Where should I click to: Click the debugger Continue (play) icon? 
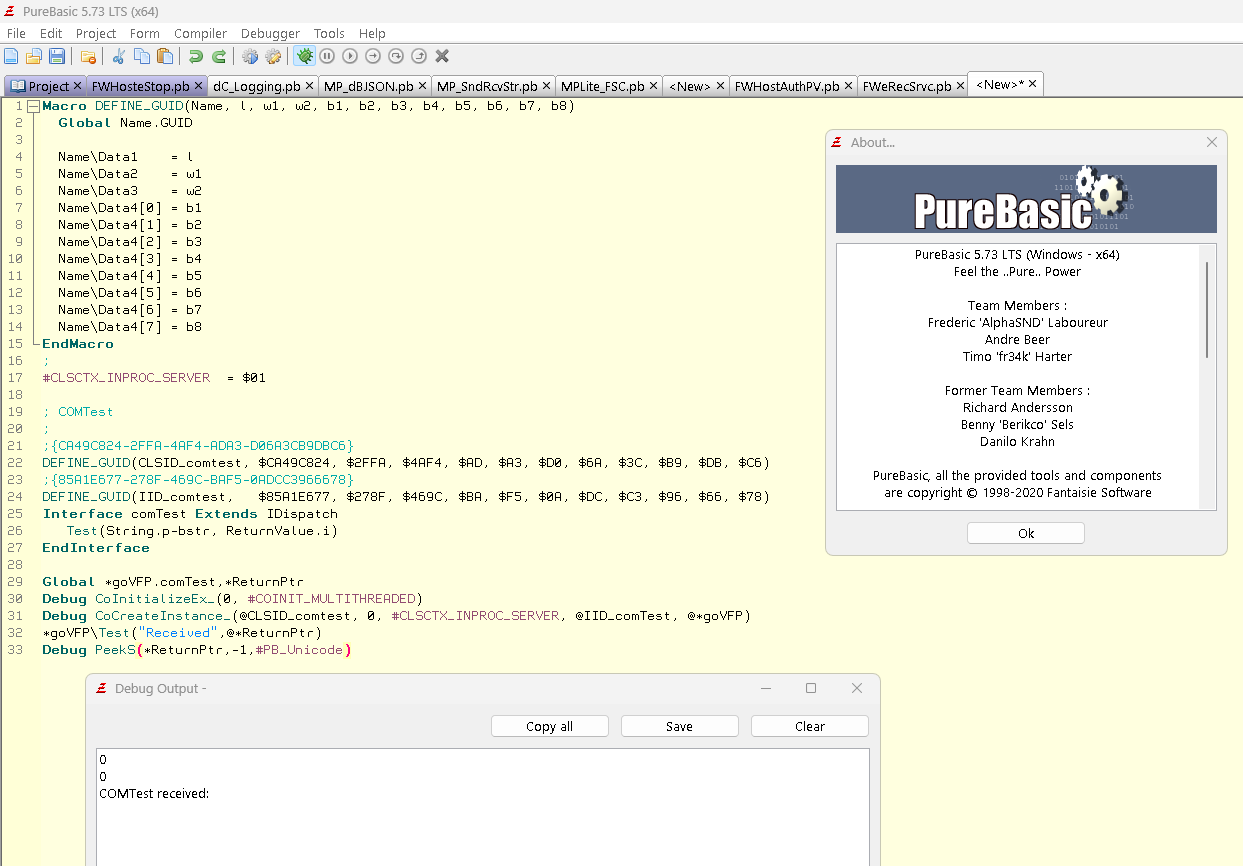click(350, 56)
